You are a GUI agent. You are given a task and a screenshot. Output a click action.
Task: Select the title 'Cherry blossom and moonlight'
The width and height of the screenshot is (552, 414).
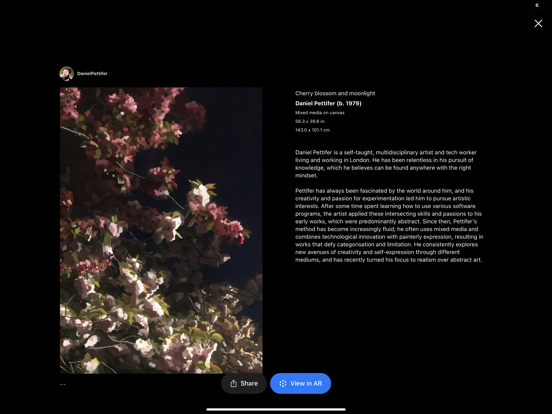(335, 93)
